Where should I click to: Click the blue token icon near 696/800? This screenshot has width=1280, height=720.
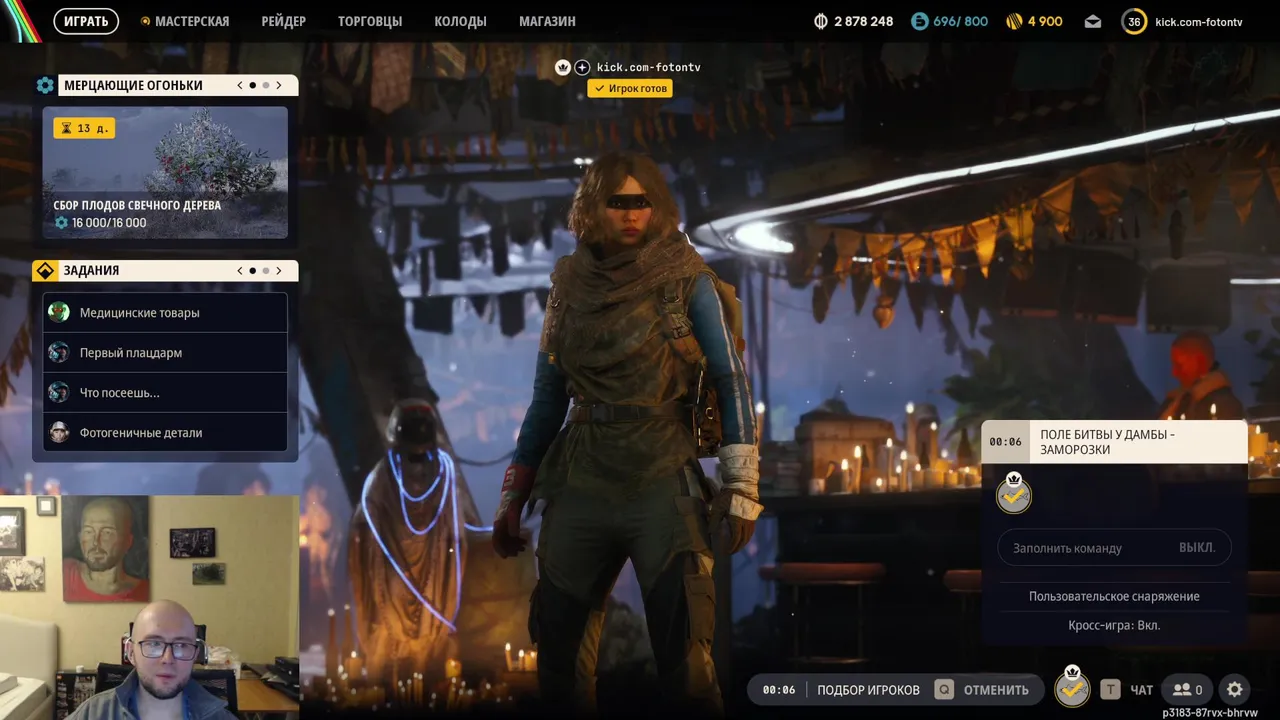coord(919,21)
